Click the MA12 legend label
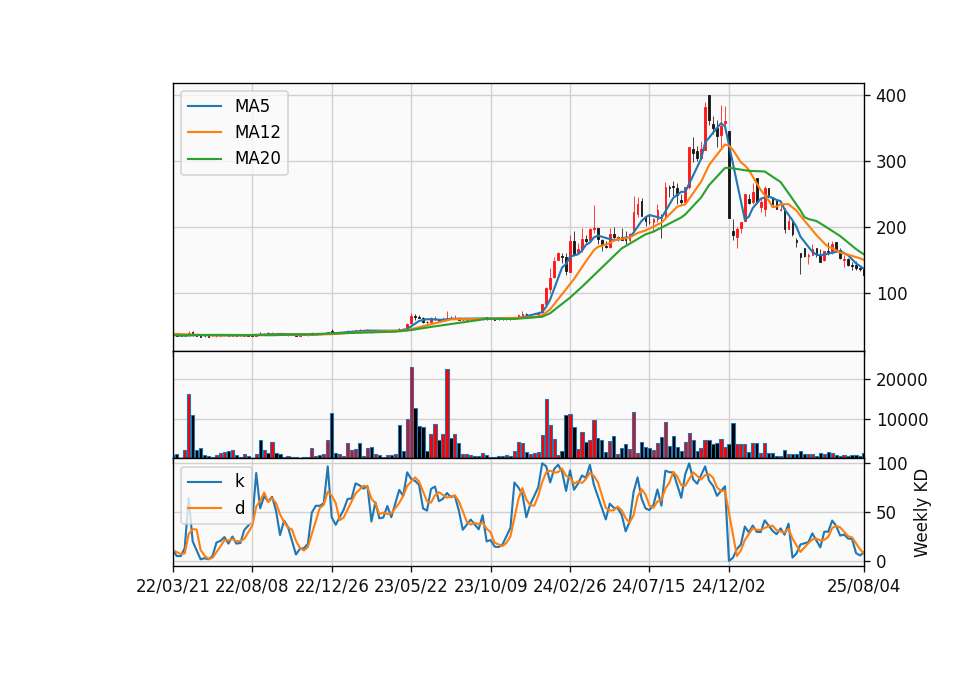The image size is (960, 690). (257, 132)
